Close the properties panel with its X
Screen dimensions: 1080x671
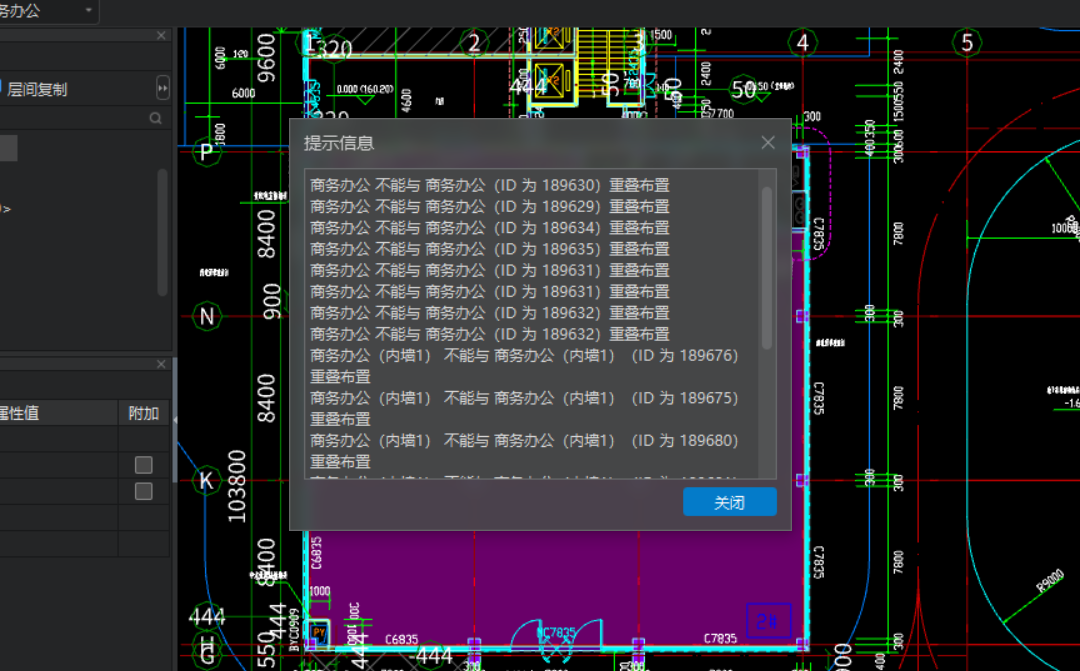pyautogui.click(x=161, y=364)
